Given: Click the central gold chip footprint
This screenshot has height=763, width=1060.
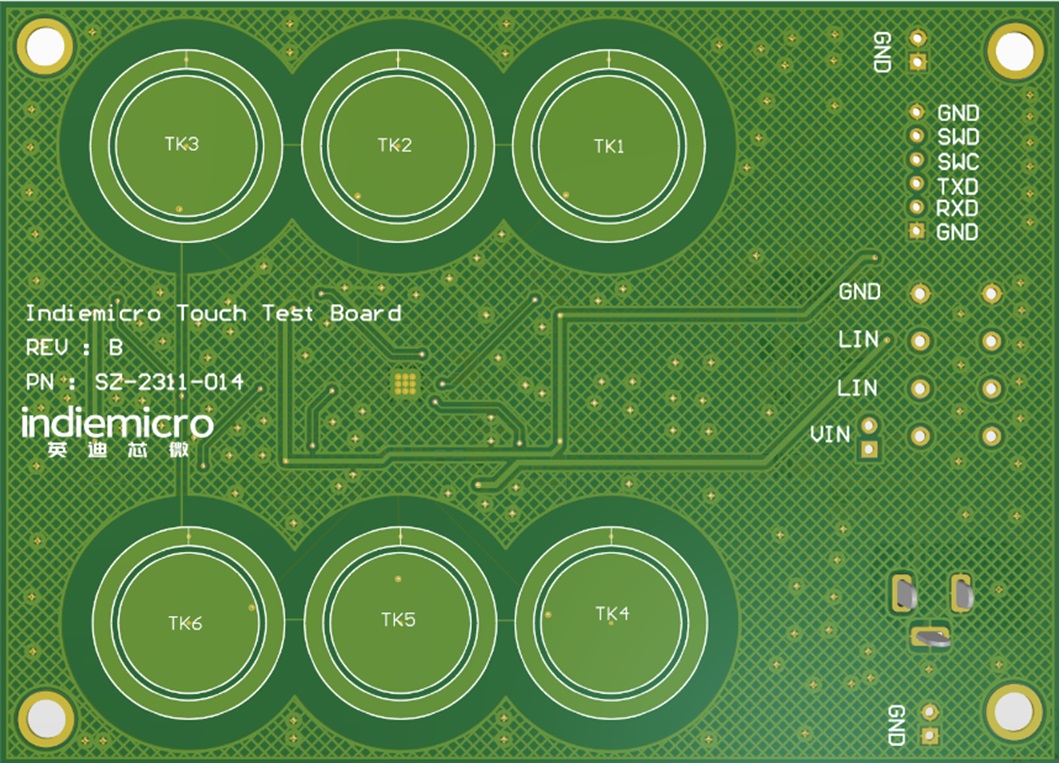Looking at the screenshot, I should [405, 383].
